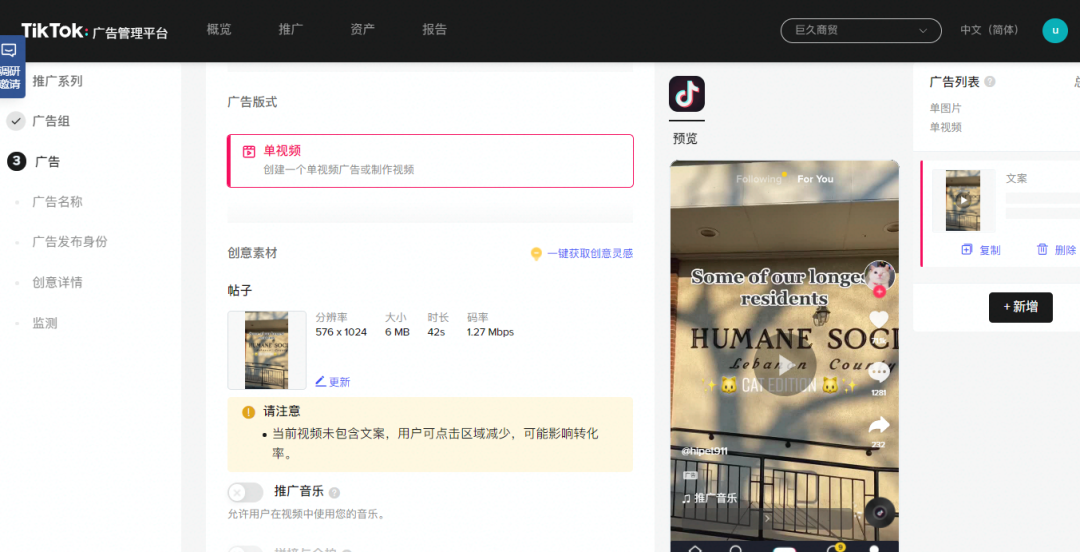Click the 更新 link
Image resolution: width=1080 pixels, height=552 pixels.
pos(340,382)
